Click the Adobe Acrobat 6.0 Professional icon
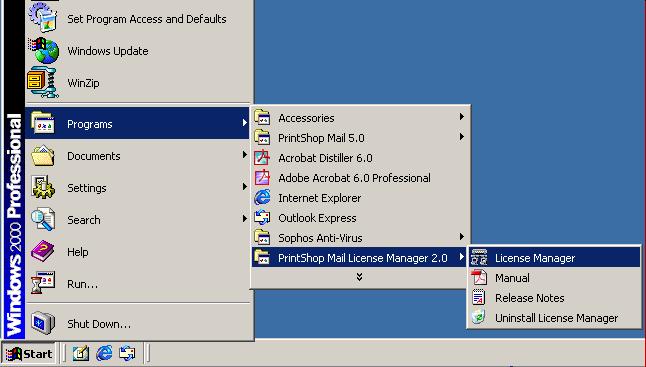The height and width of the screenshot is (367, 646). (262, 178)
